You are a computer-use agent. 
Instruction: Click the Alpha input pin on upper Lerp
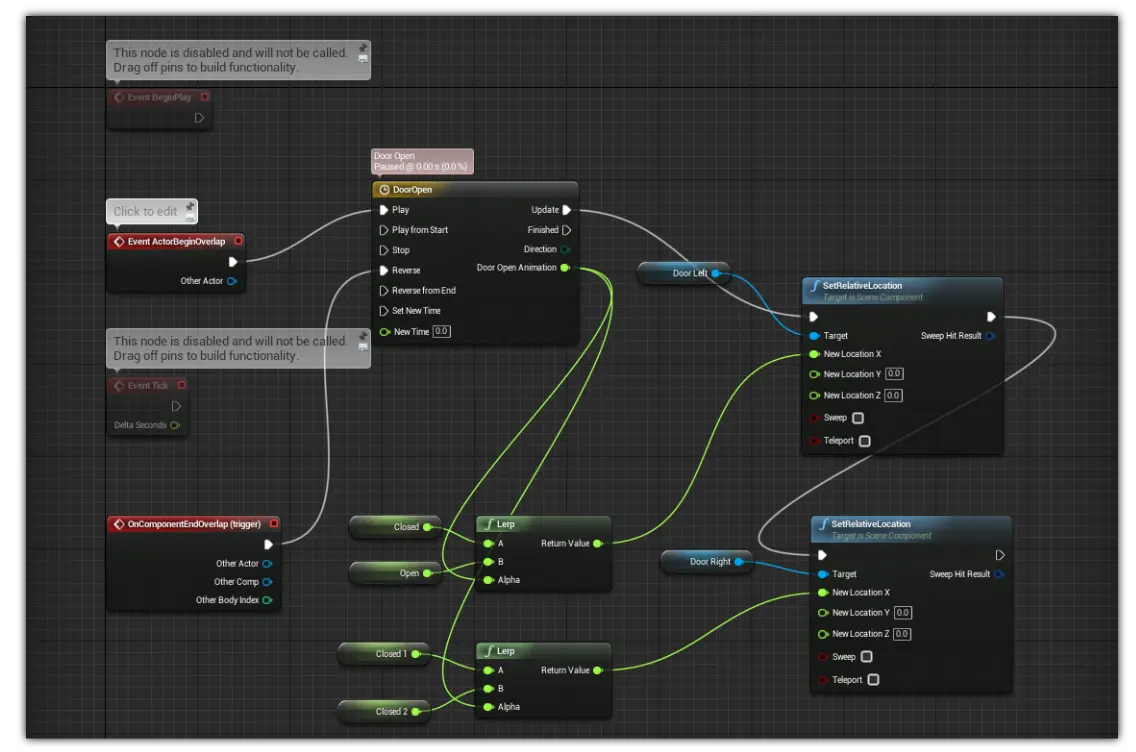pyautogui.click(x=488, y=580)
